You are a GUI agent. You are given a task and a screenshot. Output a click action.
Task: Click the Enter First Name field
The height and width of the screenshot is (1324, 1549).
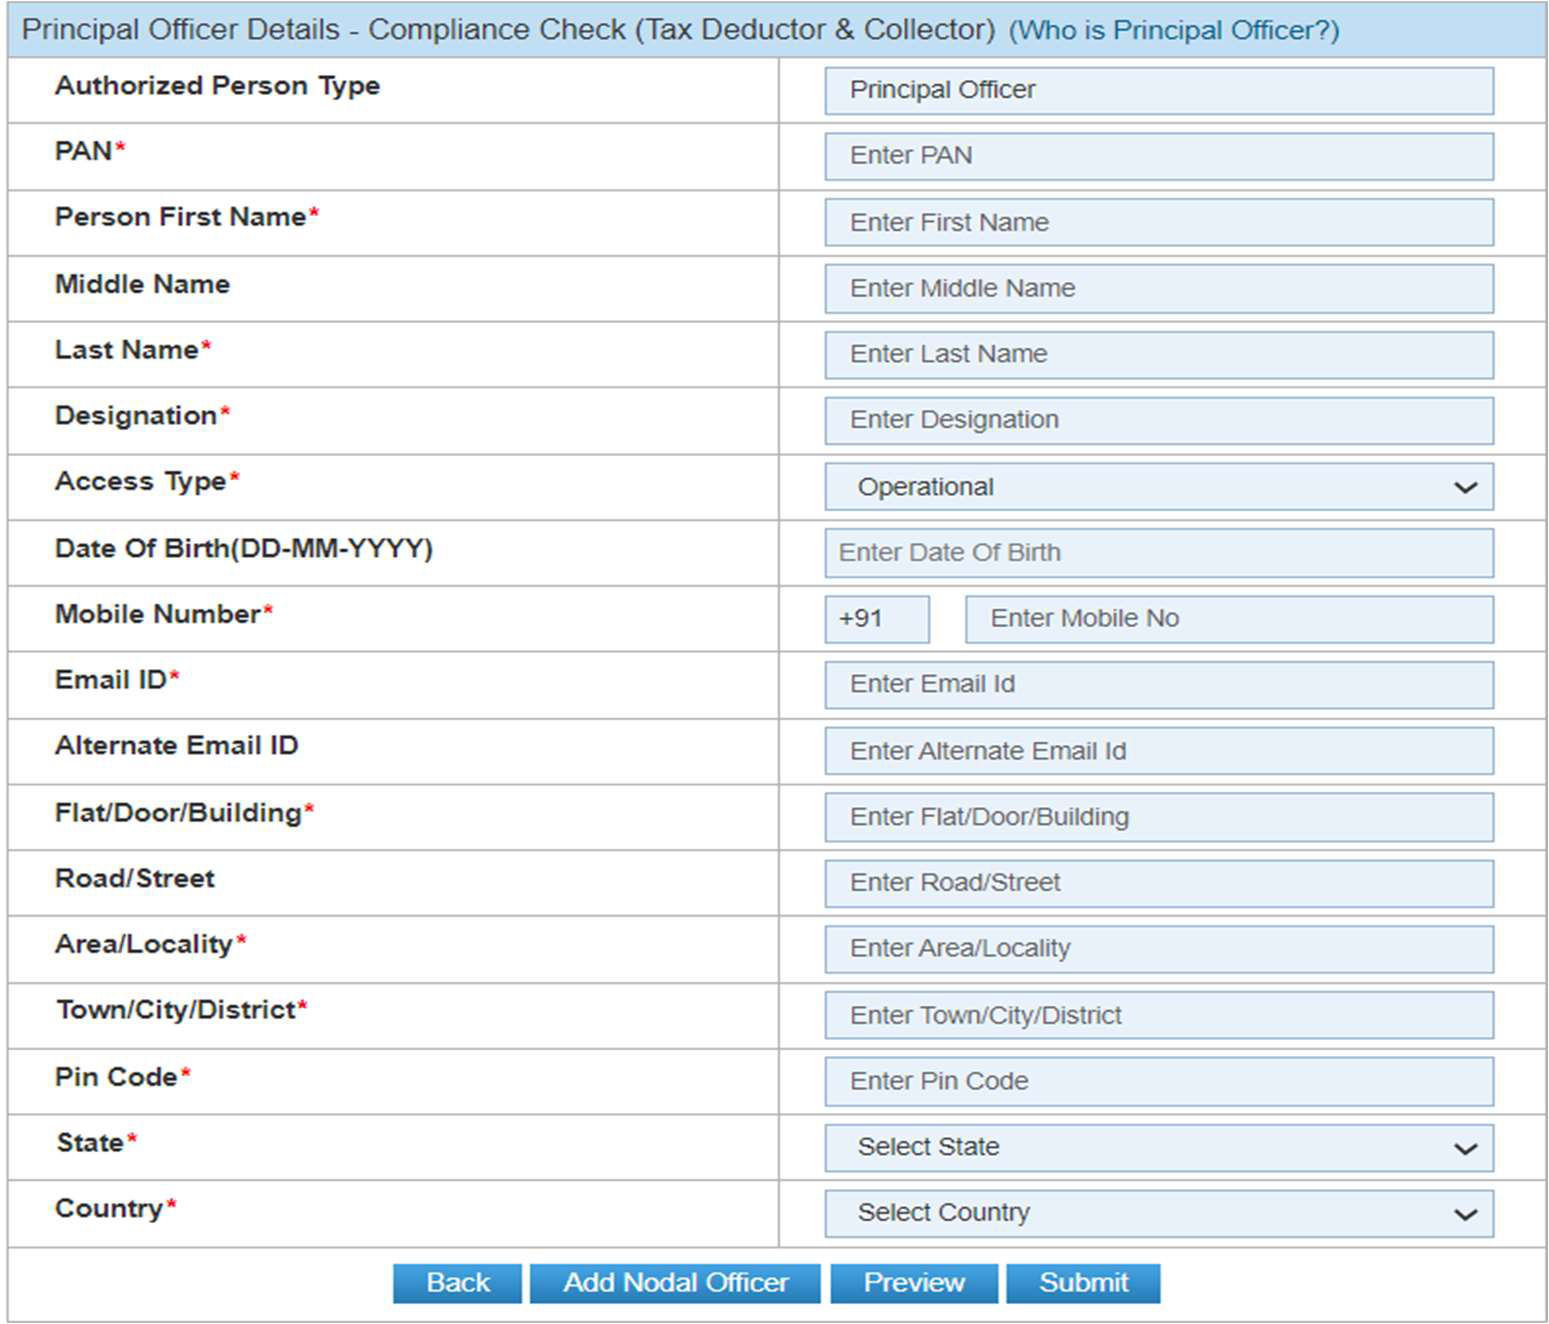point(1159,222)
